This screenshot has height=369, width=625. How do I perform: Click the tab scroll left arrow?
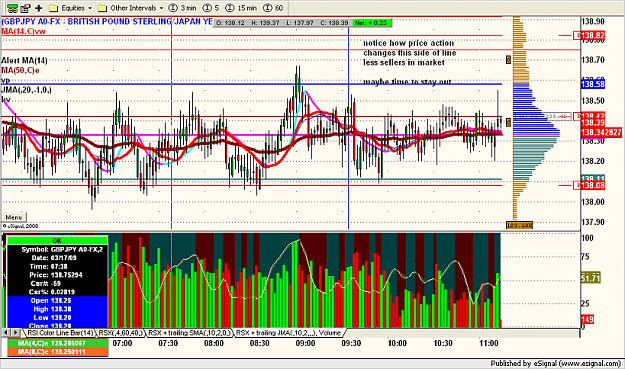point(6,332)
